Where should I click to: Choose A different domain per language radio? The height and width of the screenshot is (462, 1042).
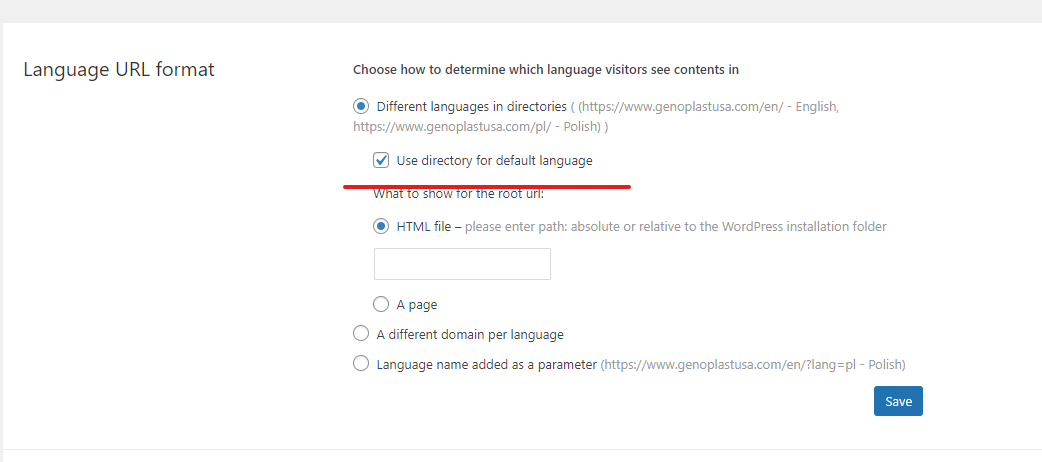361,334
